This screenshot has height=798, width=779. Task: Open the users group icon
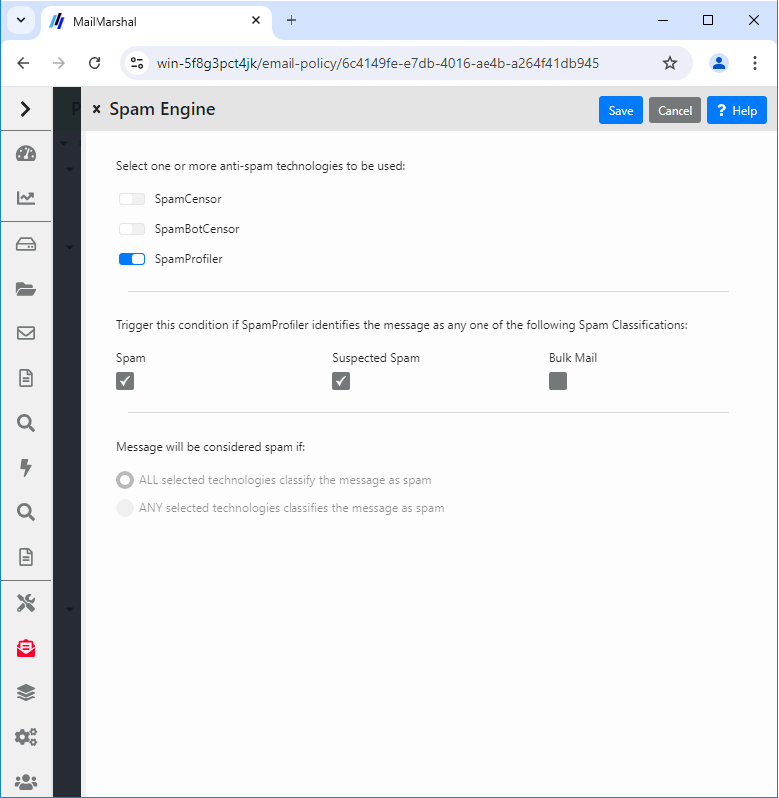[x=26, y=782]
